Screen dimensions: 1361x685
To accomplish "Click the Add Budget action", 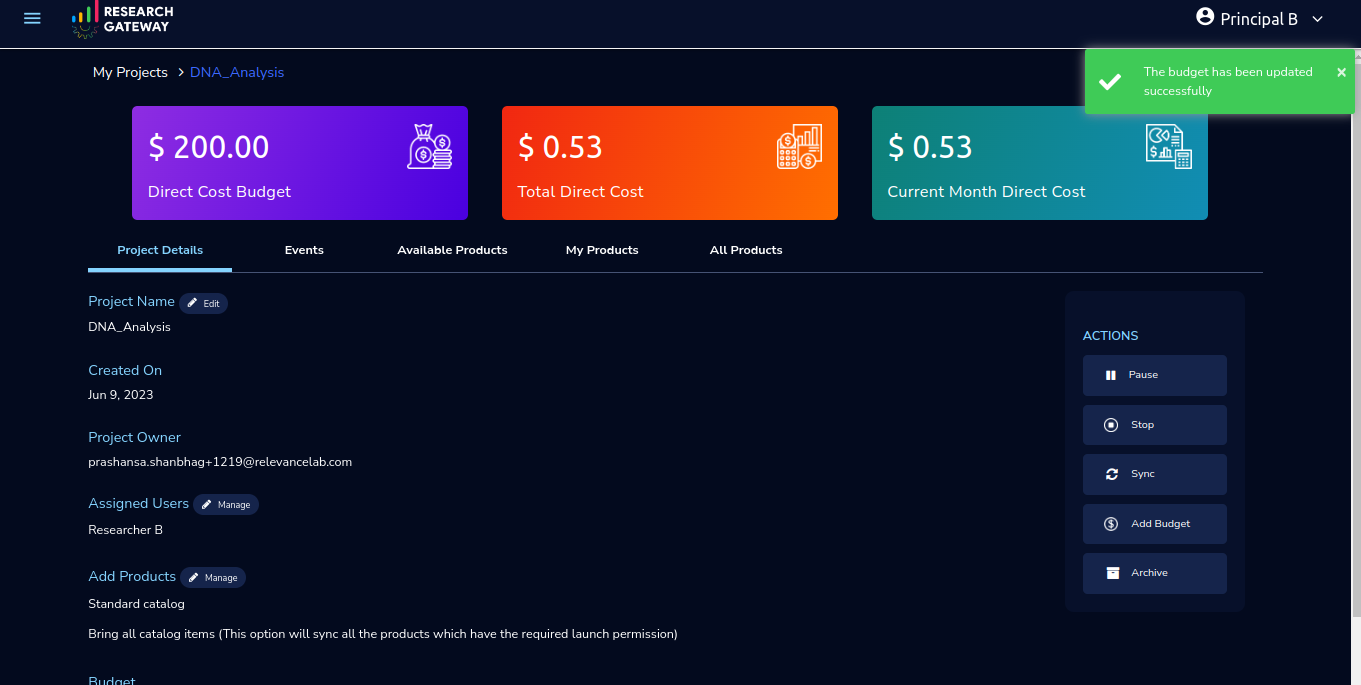I will click(x=1155, y=524).
